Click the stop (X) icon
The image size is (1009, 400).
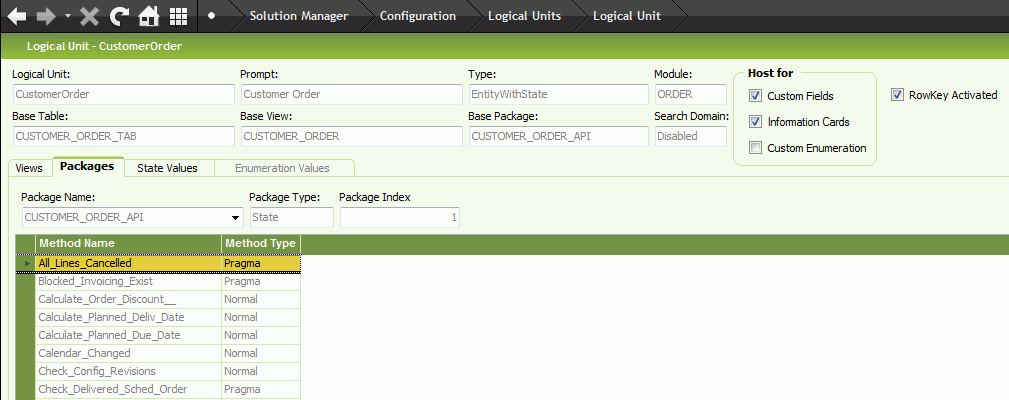tap(89, 16)
